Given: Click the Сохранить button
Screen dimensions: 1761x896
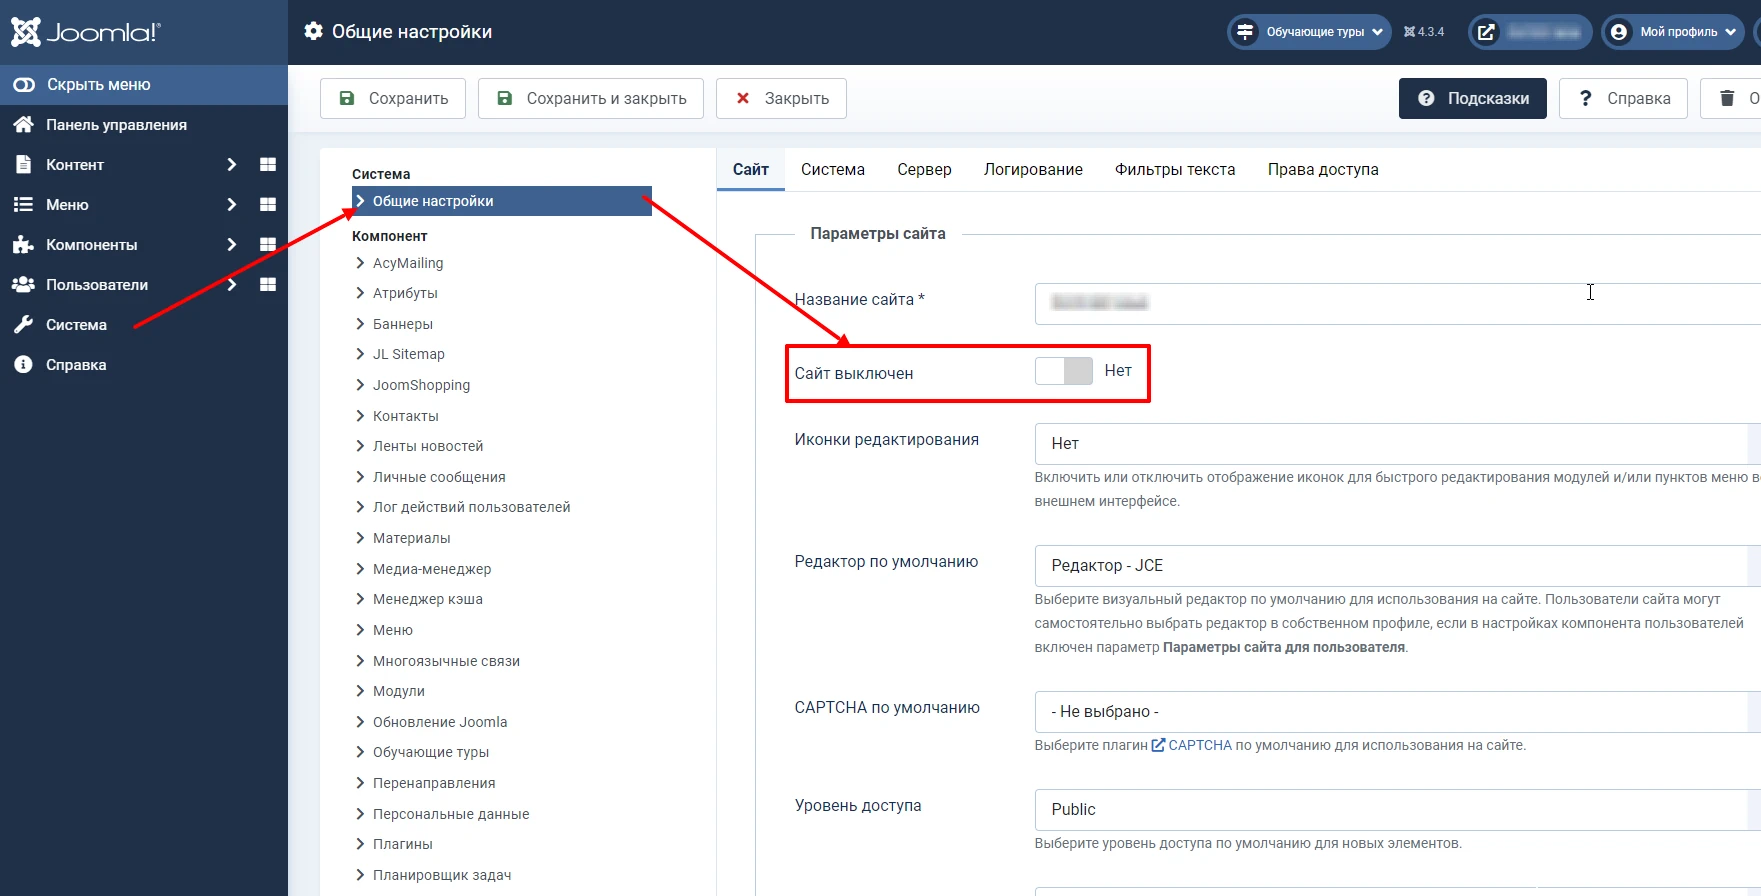Looking at the screenshot, I should click(393, 98).
